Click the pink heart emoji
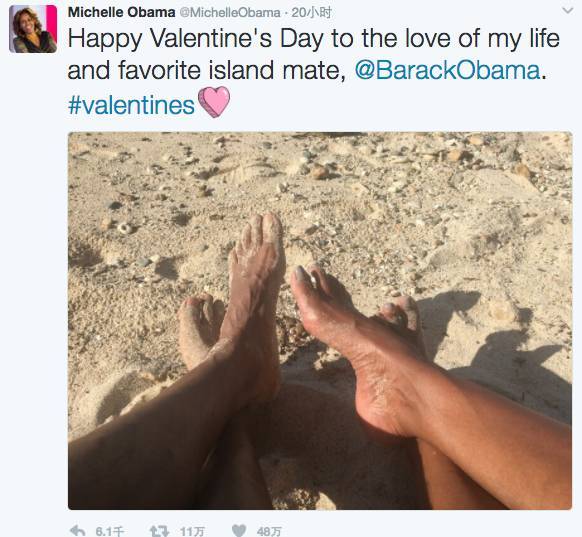The height and width of the screenshot is (537, 582). point(214,102)
